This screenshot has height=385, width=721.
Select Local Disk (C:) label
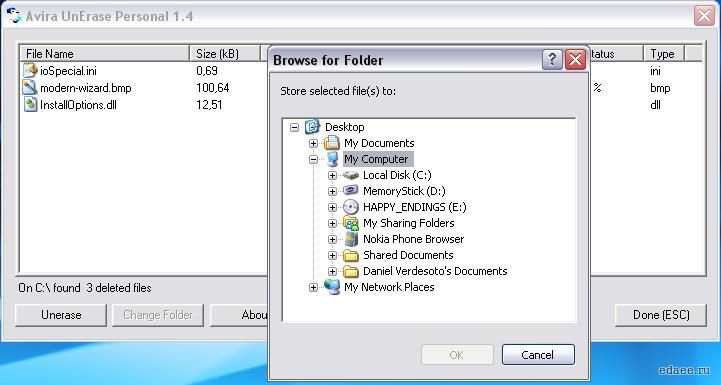coord(397,175)
